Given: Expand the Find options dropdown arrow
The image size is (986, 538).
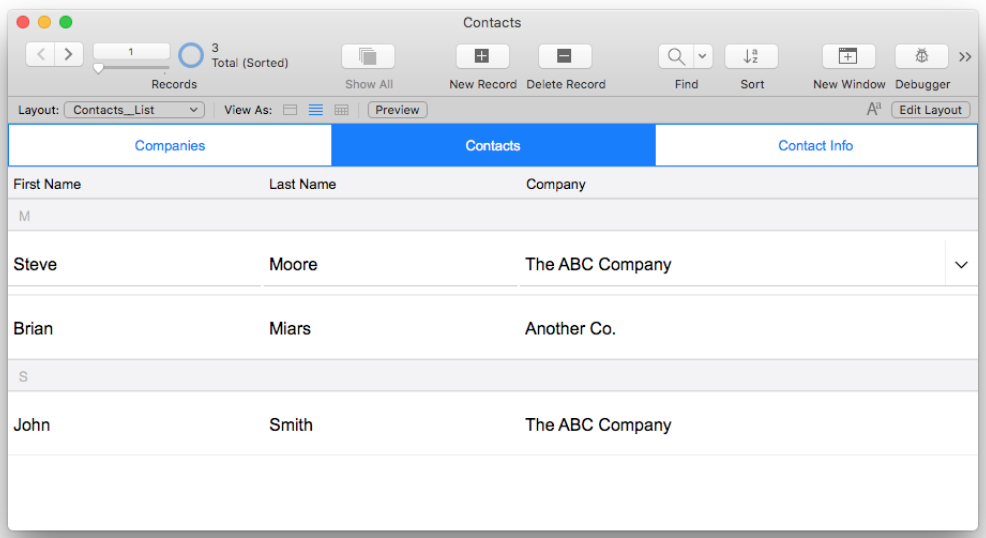Looking at the screenshot, I should [703, 57].
